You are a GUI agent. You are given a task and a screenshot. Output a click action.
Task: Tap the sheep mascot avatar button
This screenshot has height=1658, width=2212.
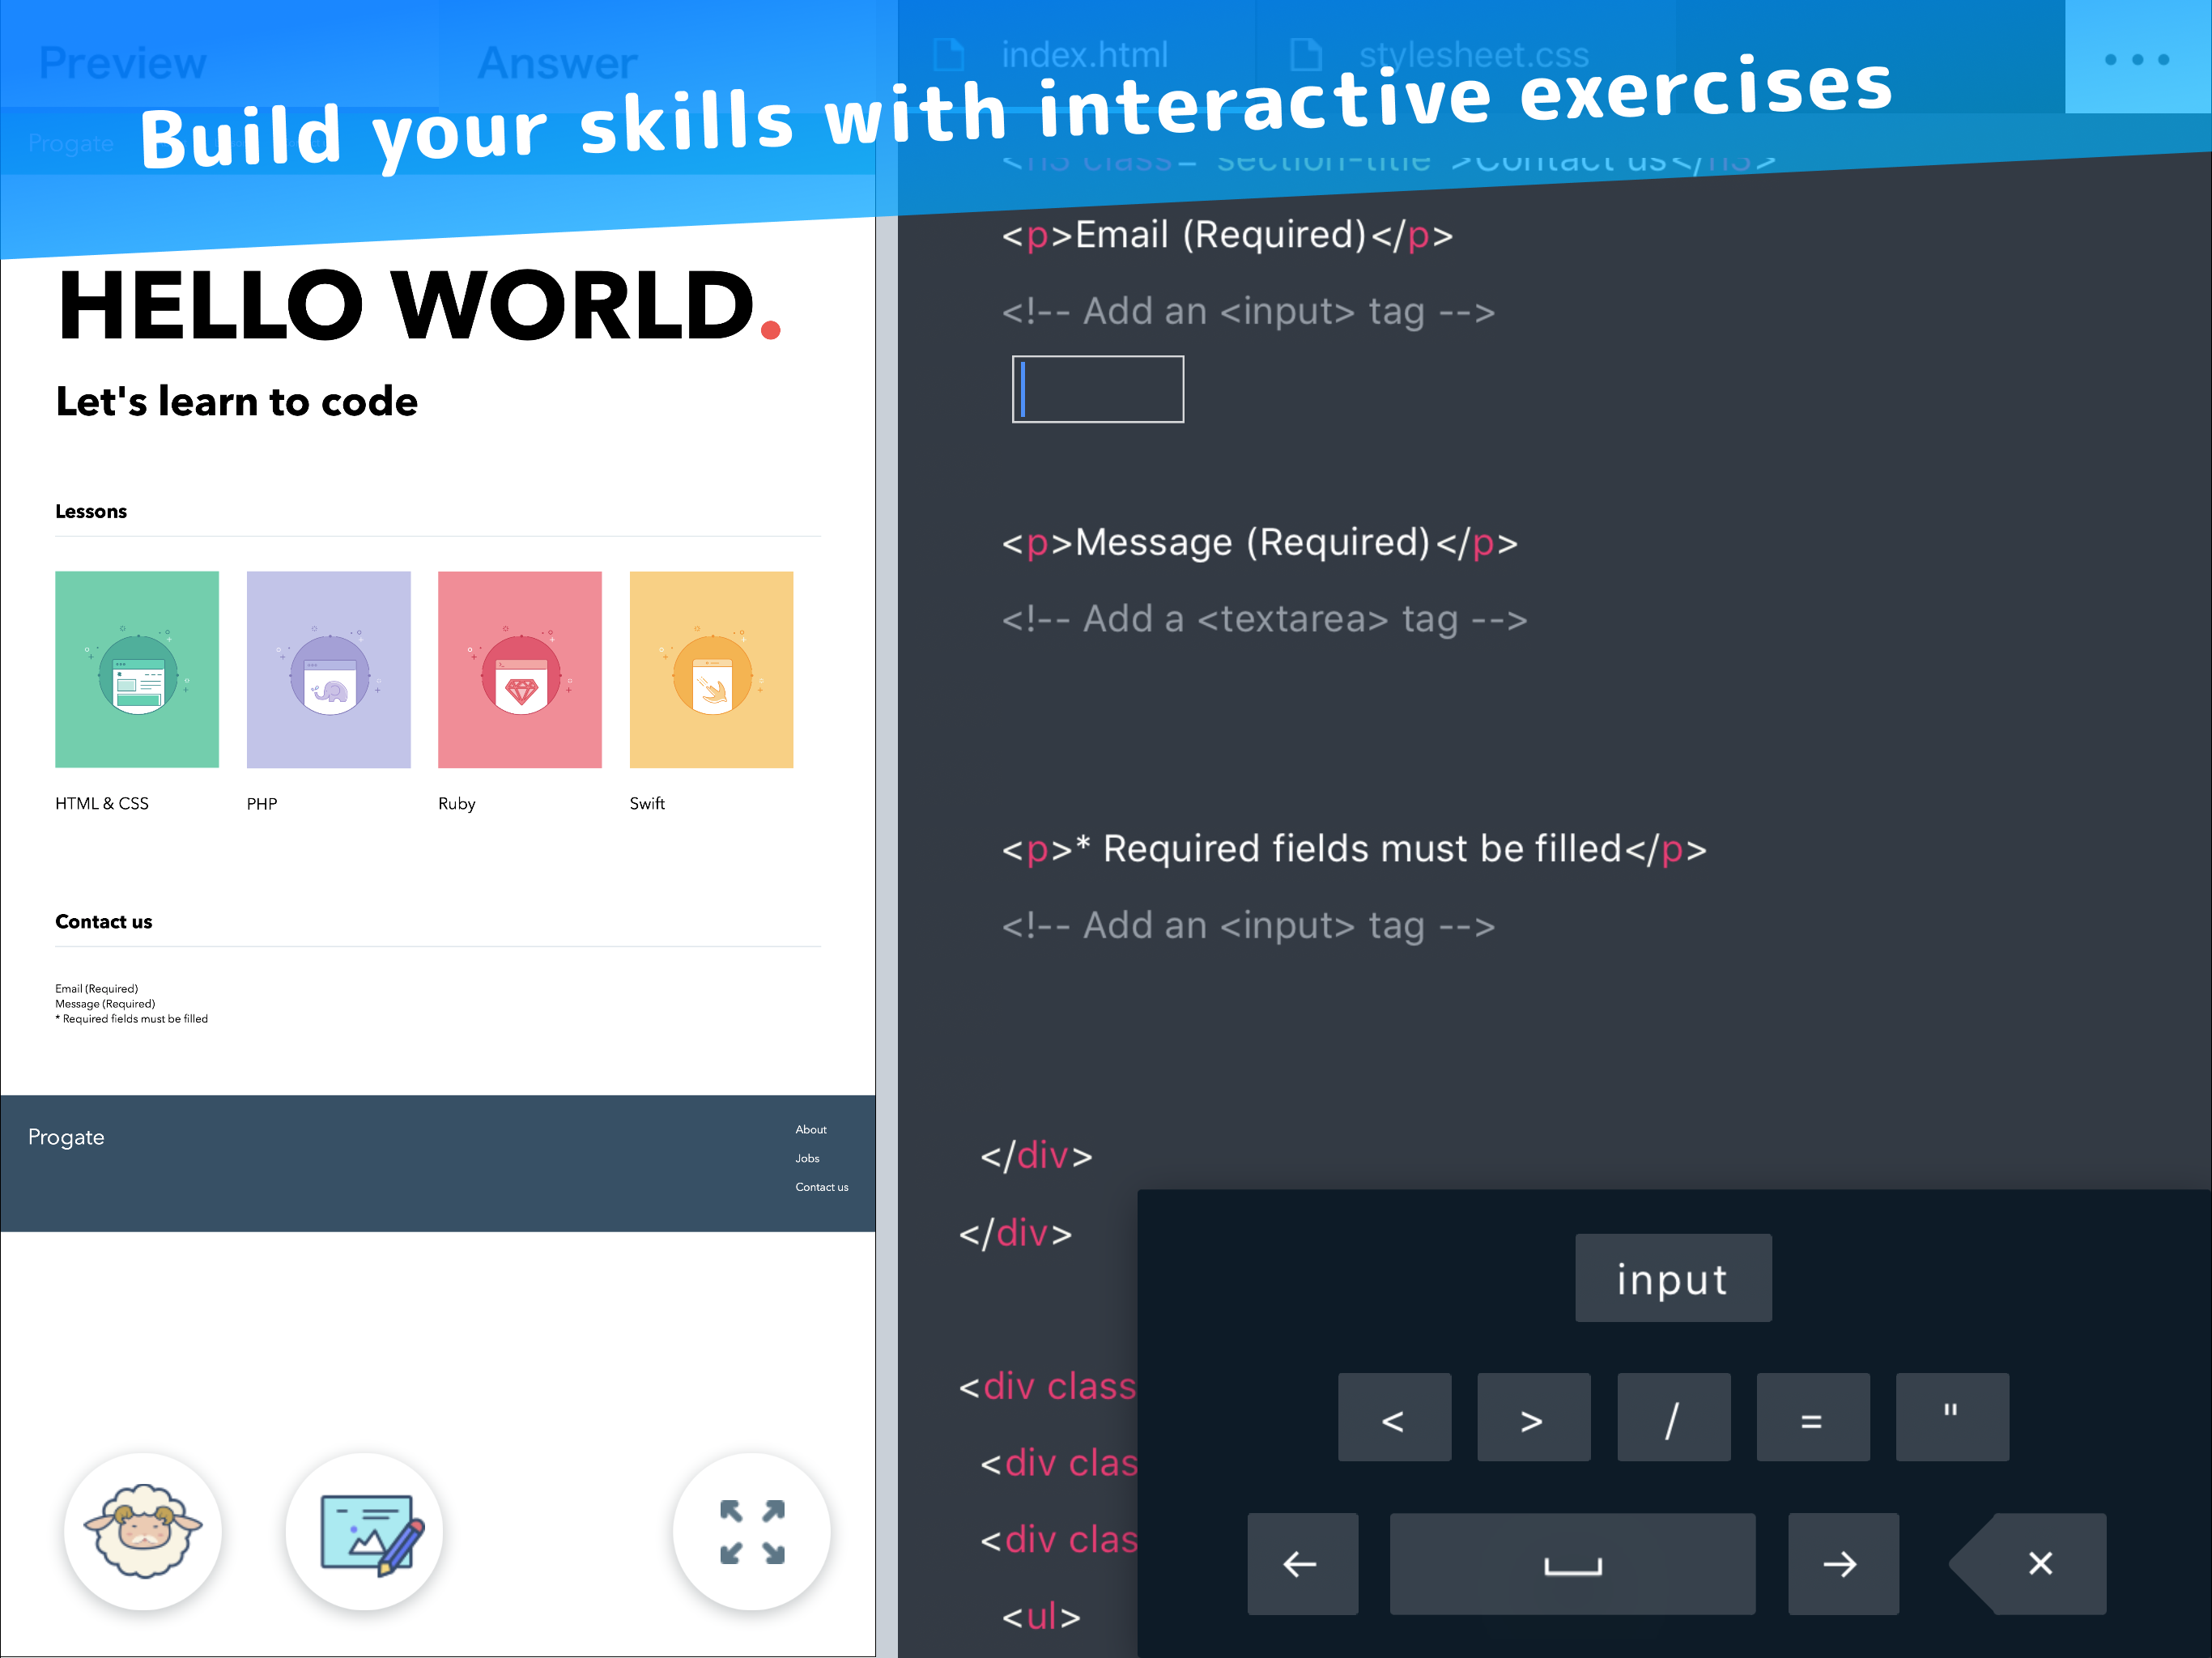point(143,1531)
